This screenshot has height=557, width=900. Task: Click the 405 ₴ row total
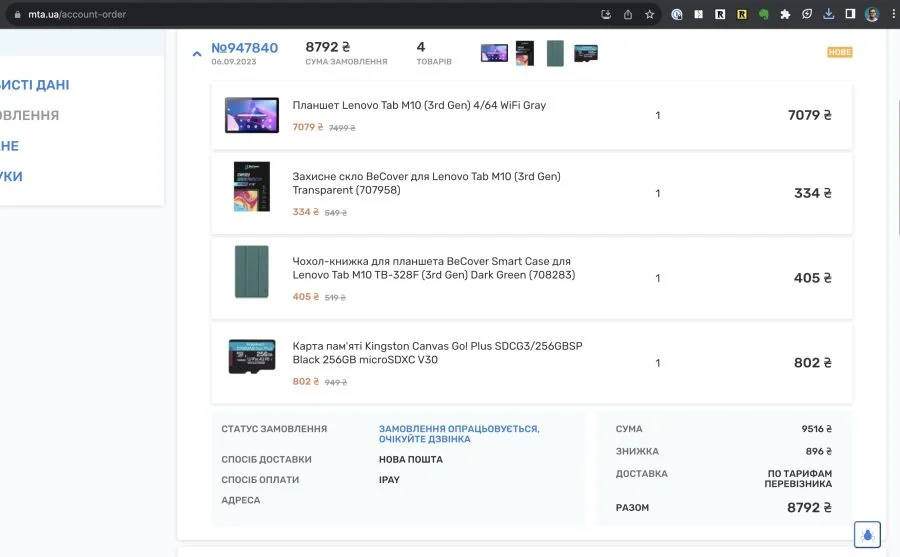[813, 278]
